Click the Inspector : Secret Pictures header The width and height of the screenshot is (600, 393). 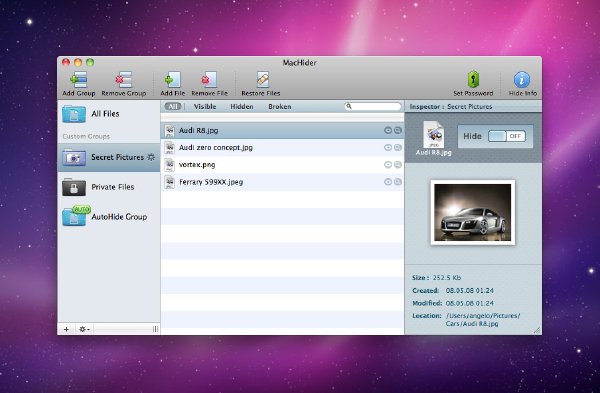click(451, 107)
